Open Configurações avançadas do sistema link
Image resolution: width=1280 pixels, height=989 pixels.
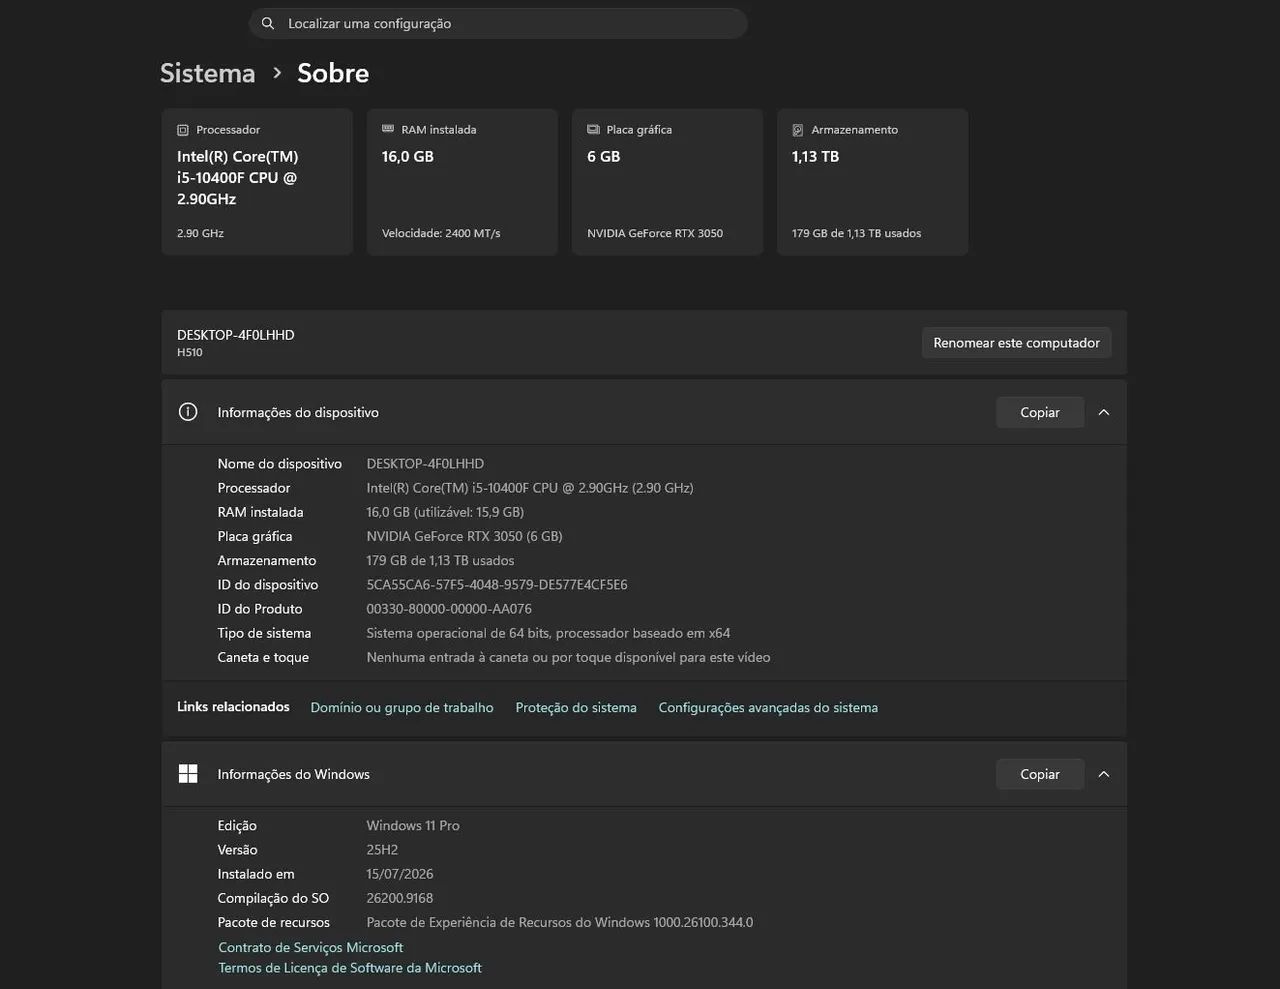[768, 707]
